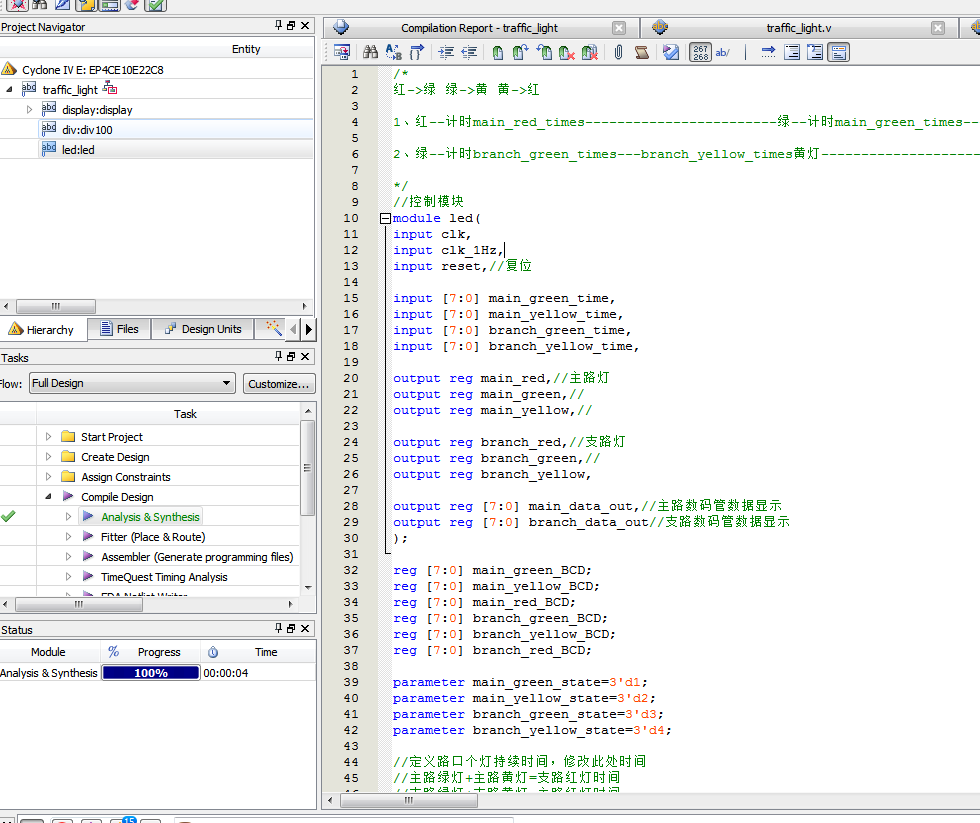Delete the current bookmark with red X
980x823 pixels.
567,52
